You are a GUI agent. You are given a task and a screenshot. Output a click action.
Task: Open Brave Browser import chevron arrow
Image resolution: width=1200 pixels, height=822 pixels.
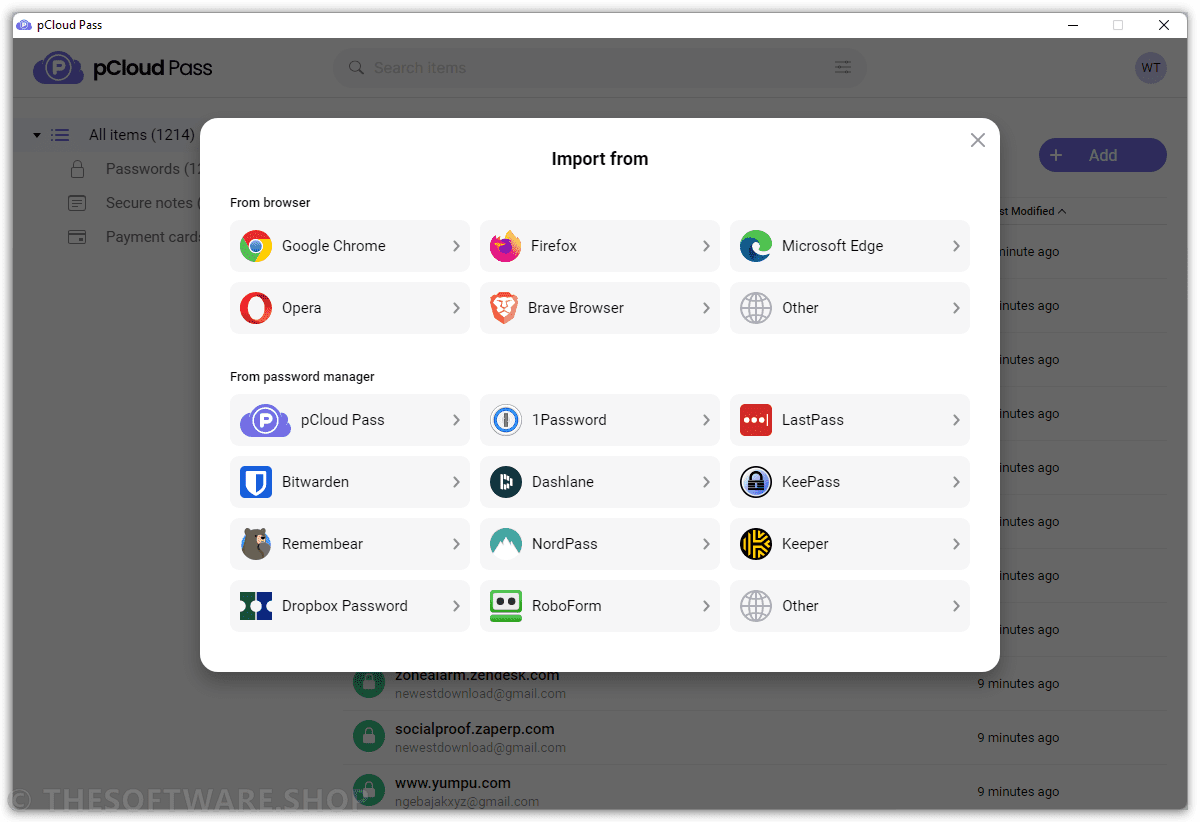tap(706, 308)
